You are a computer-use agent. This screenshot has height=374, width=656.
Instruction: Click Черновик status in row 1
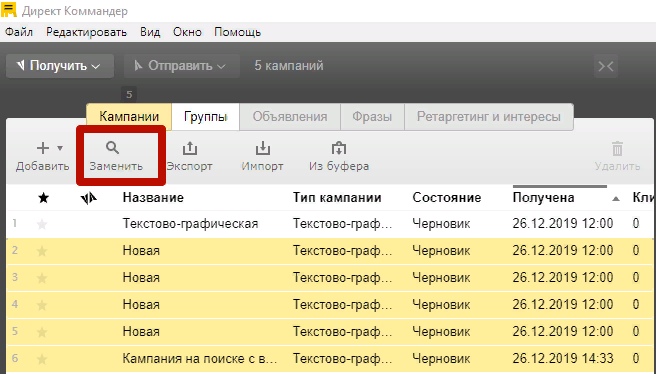click(441, 224)
